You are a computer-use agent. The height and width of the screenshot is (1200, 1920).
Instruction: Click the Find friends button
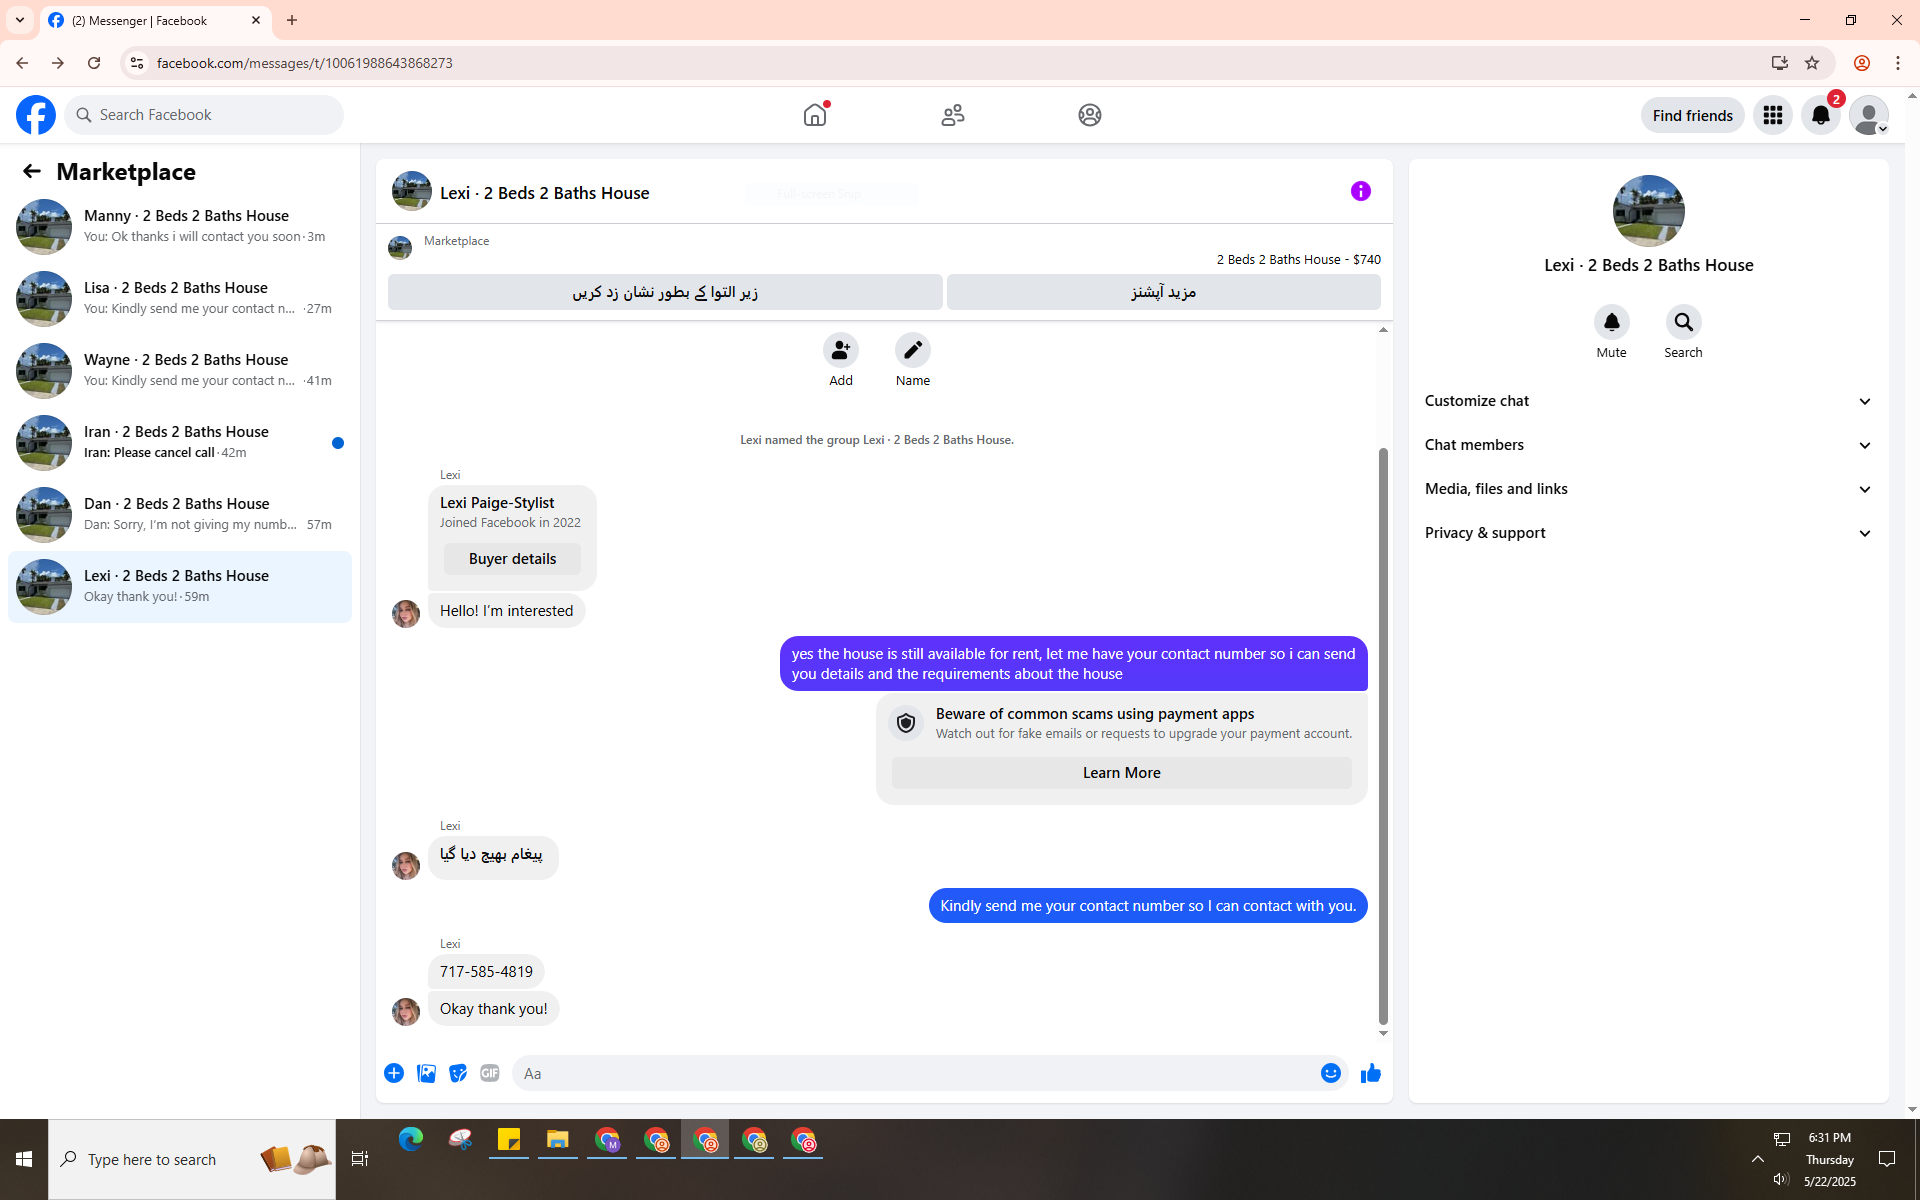tap(1693, 115)
